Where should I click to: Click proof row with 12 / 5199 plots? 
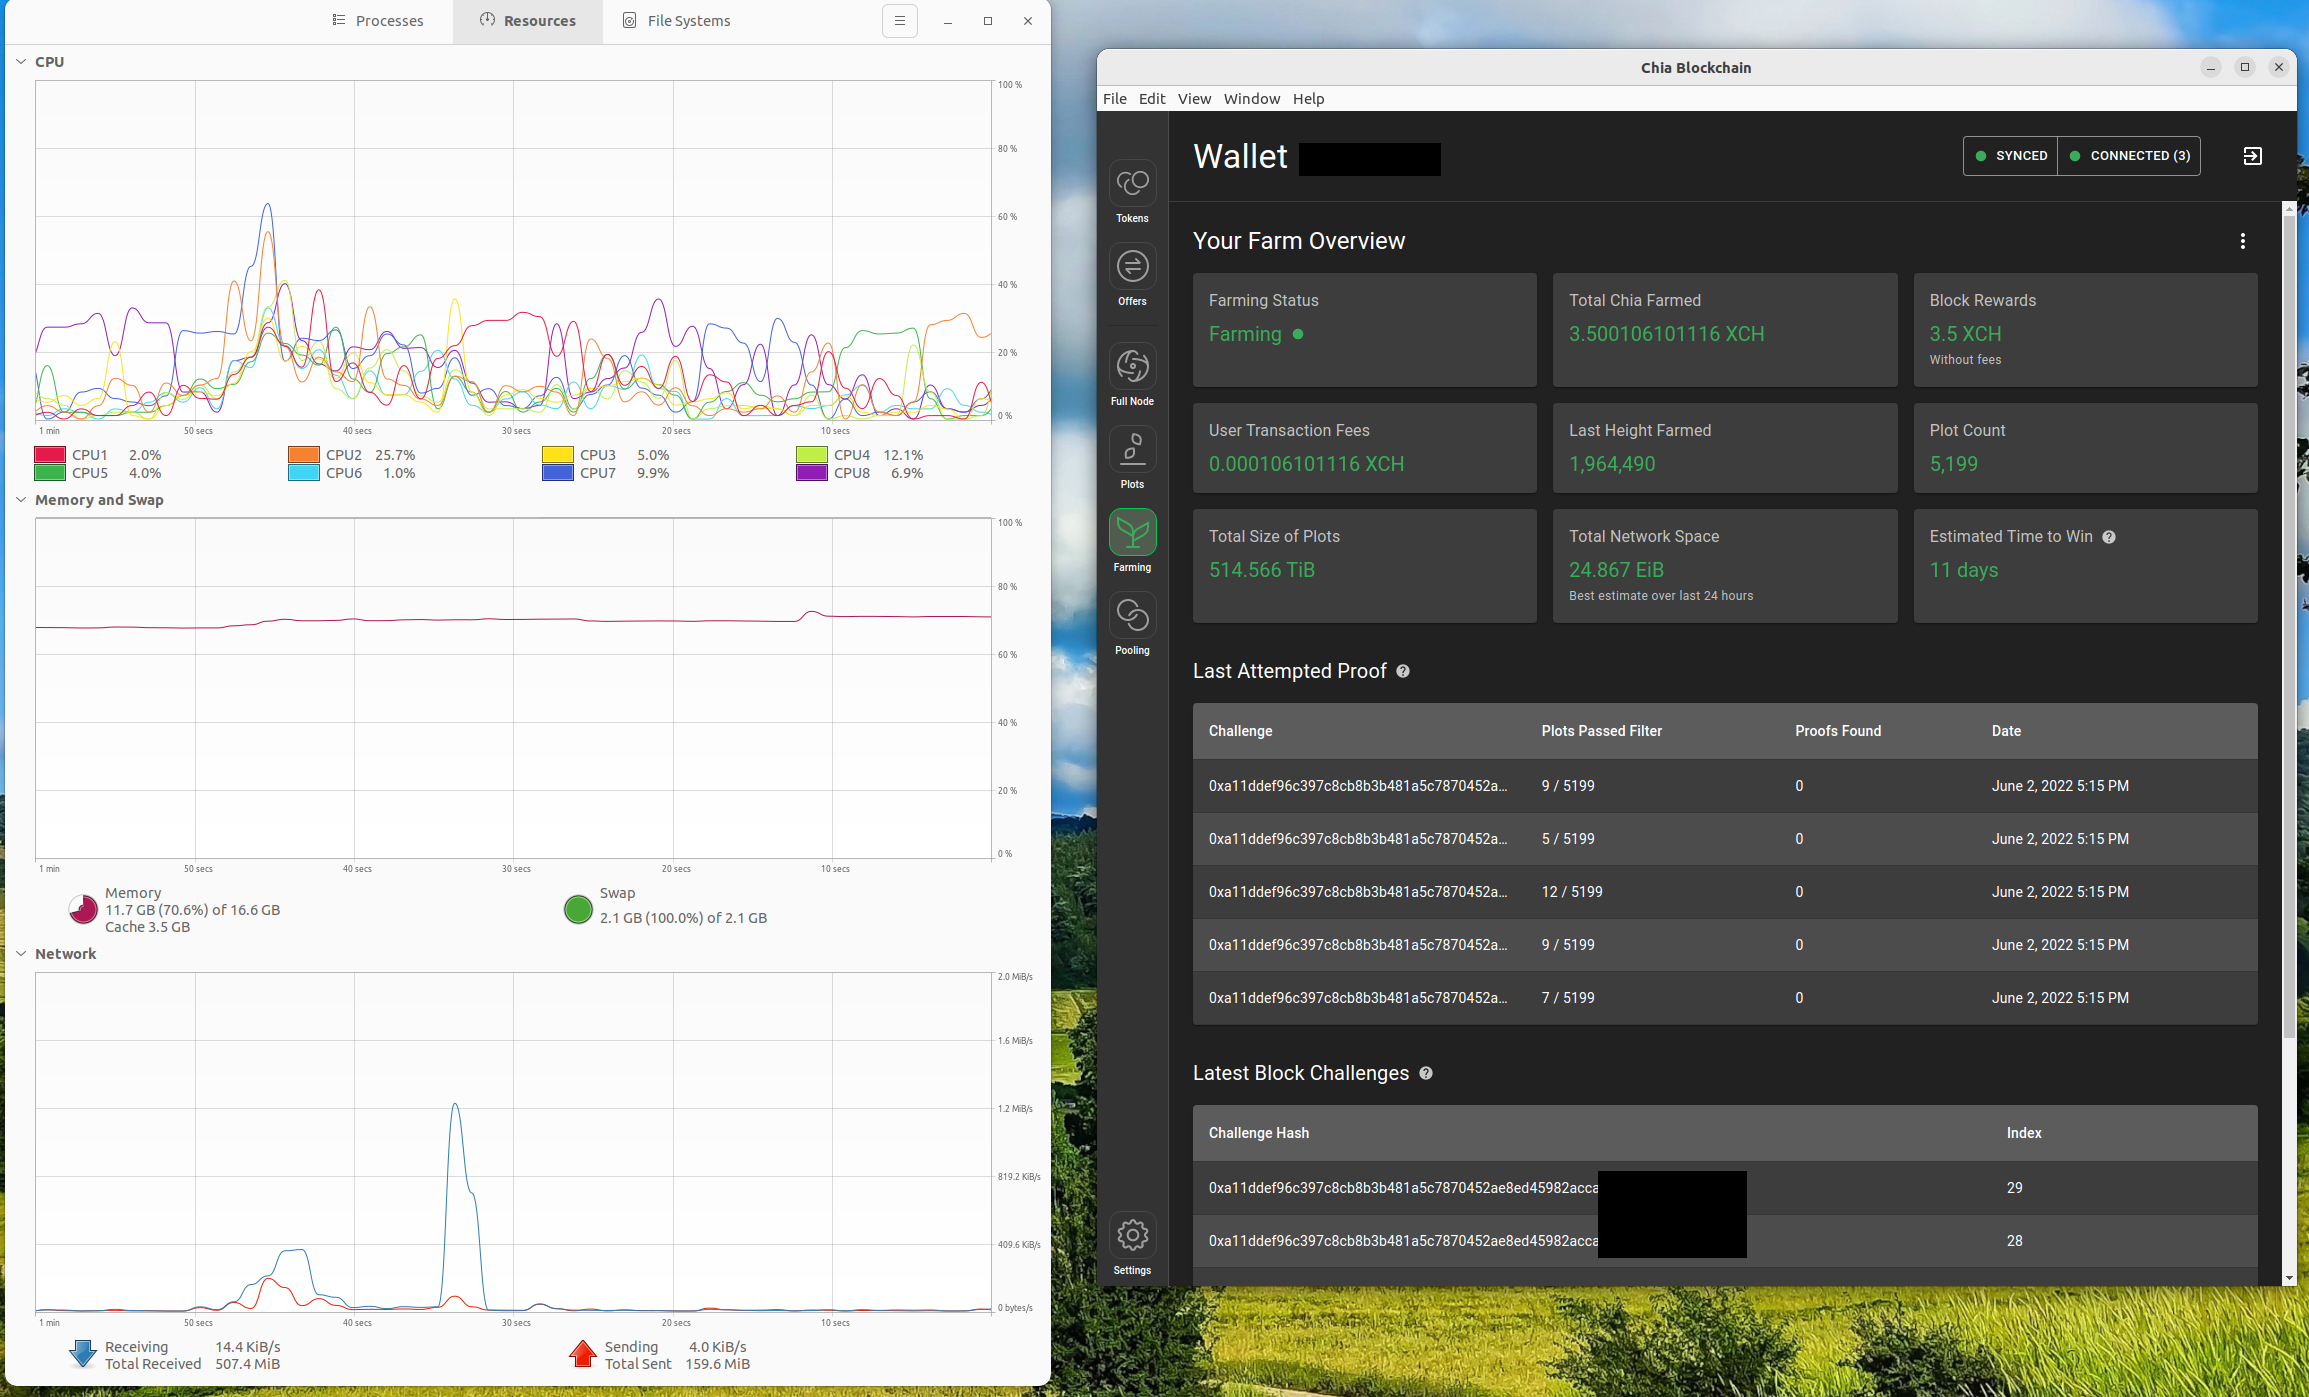click(x=1724, y=892)
